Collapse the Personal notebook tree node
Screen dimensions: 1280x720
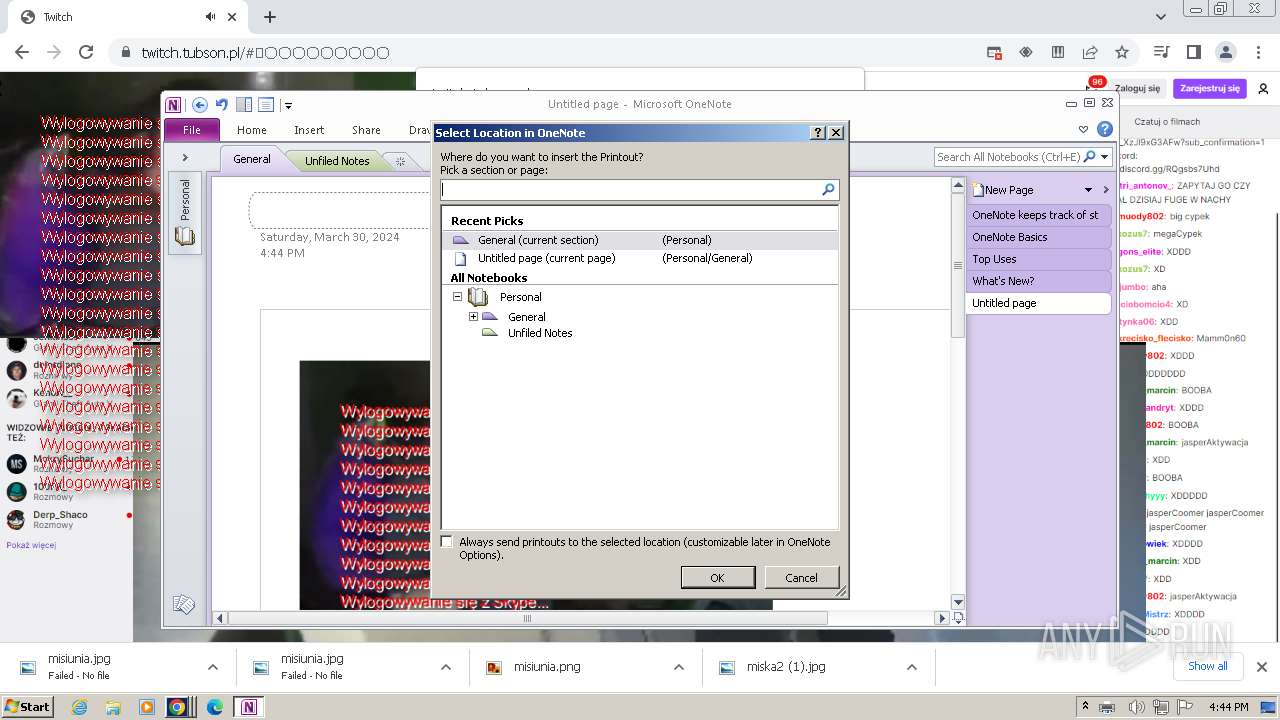pos(457,297)
